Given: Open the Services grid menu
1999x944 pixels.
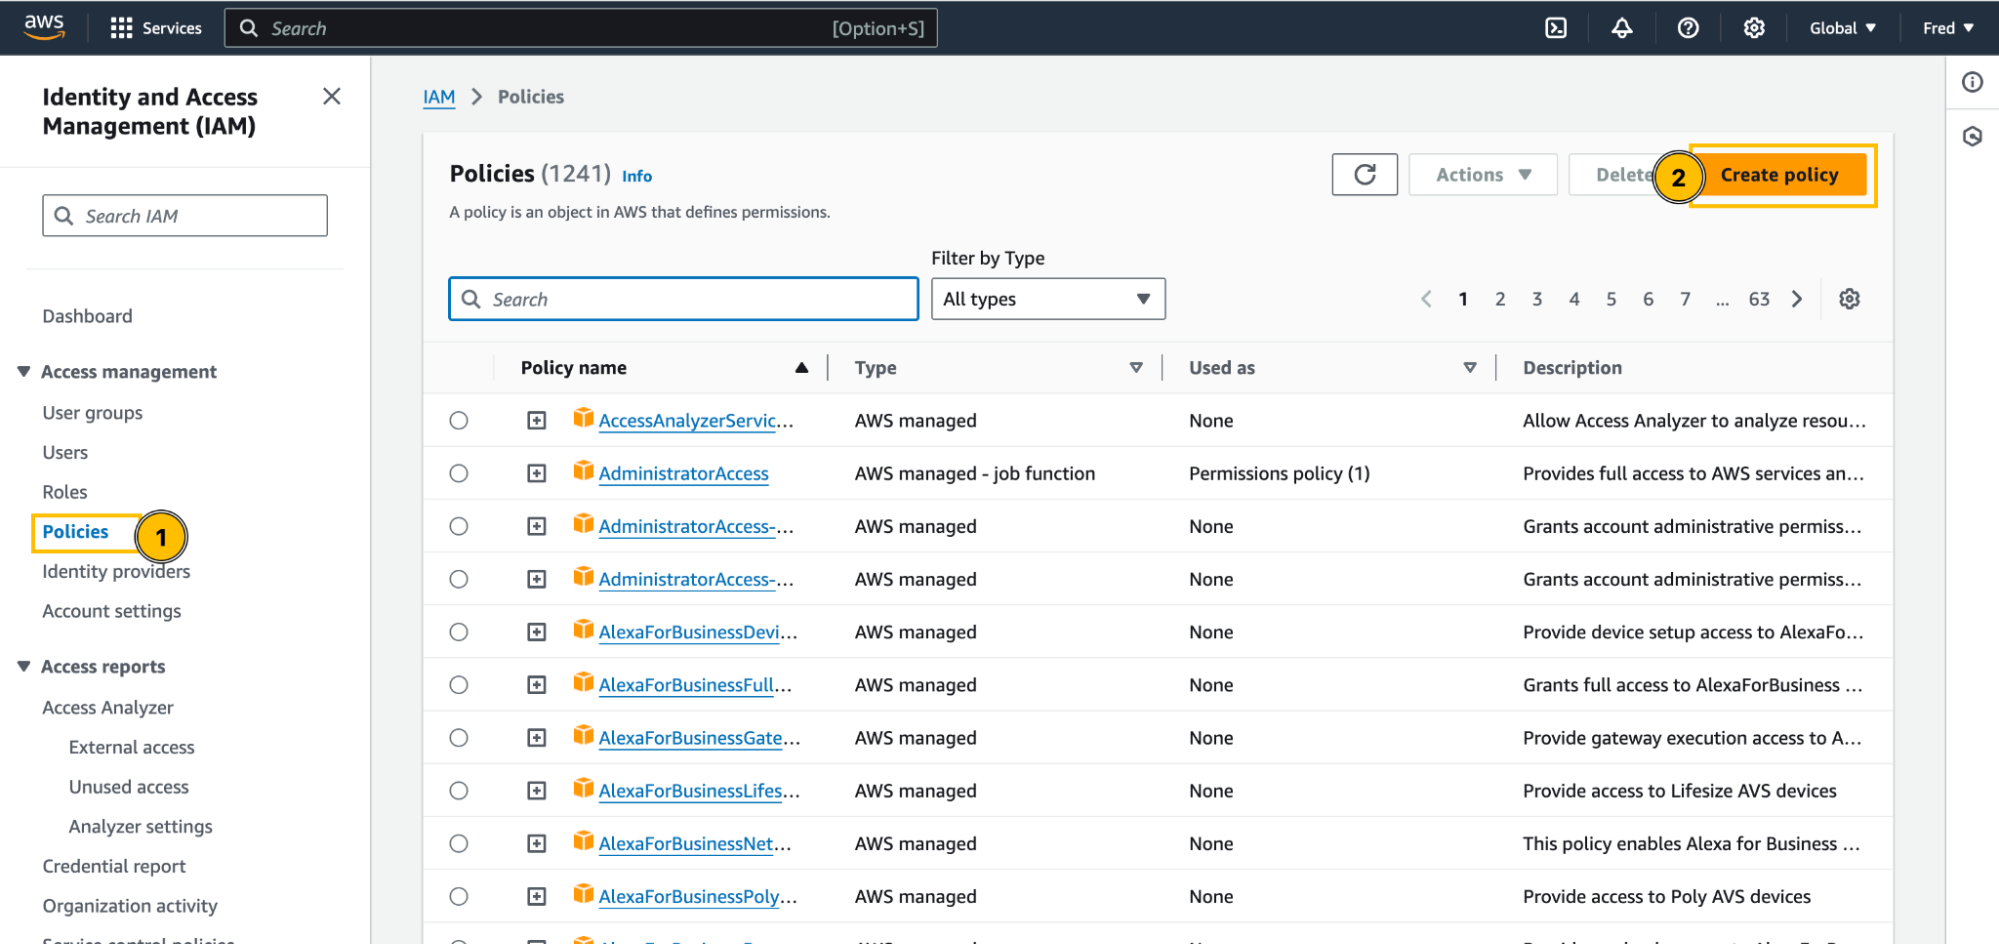Looking at the screenshot, I should coord(155,28).
